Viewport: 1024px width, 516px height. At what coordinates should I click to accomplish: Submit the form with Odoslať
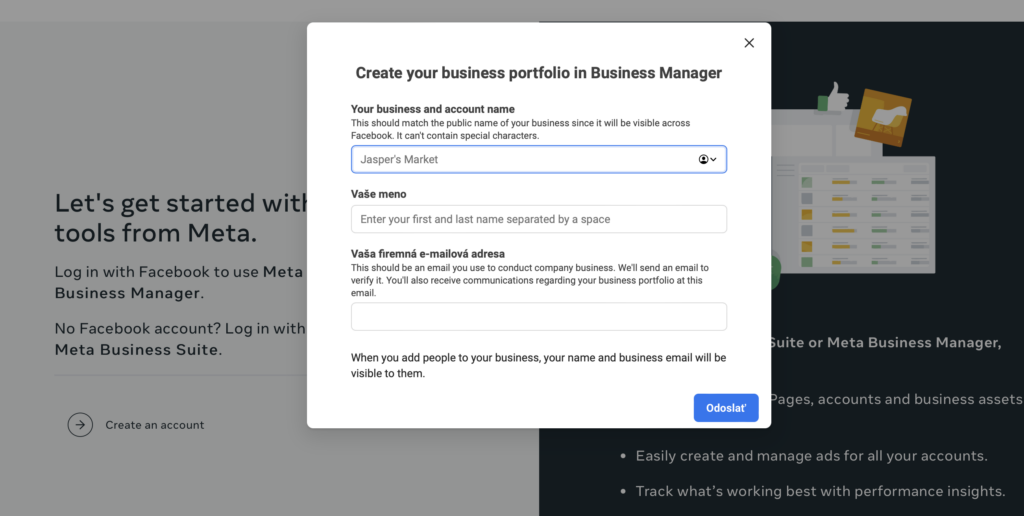pyautogui.click(x=726, y=408)
